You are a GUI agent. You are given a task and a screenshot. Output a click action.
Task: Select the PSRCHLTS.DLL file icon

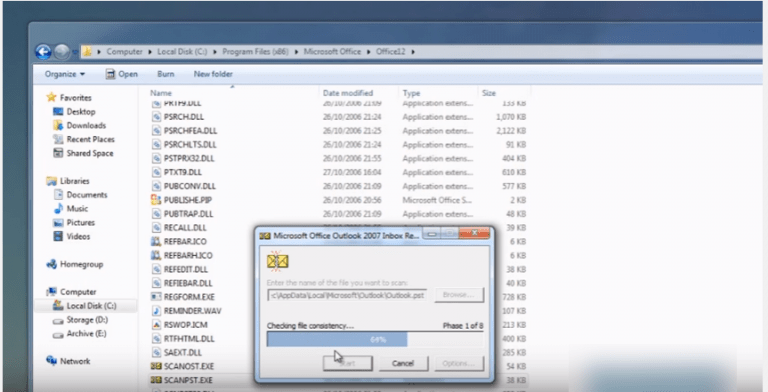tap(156, 145)
